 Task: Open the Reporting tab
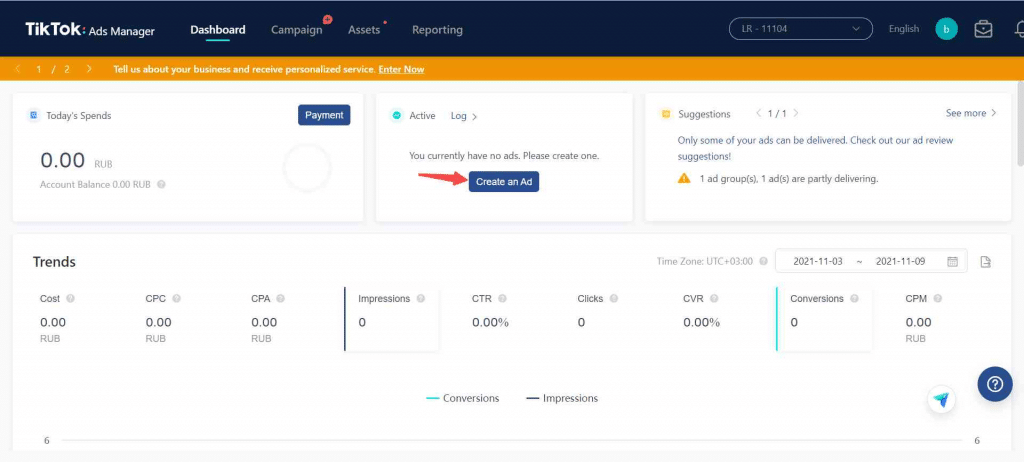[x=437, y=30]
